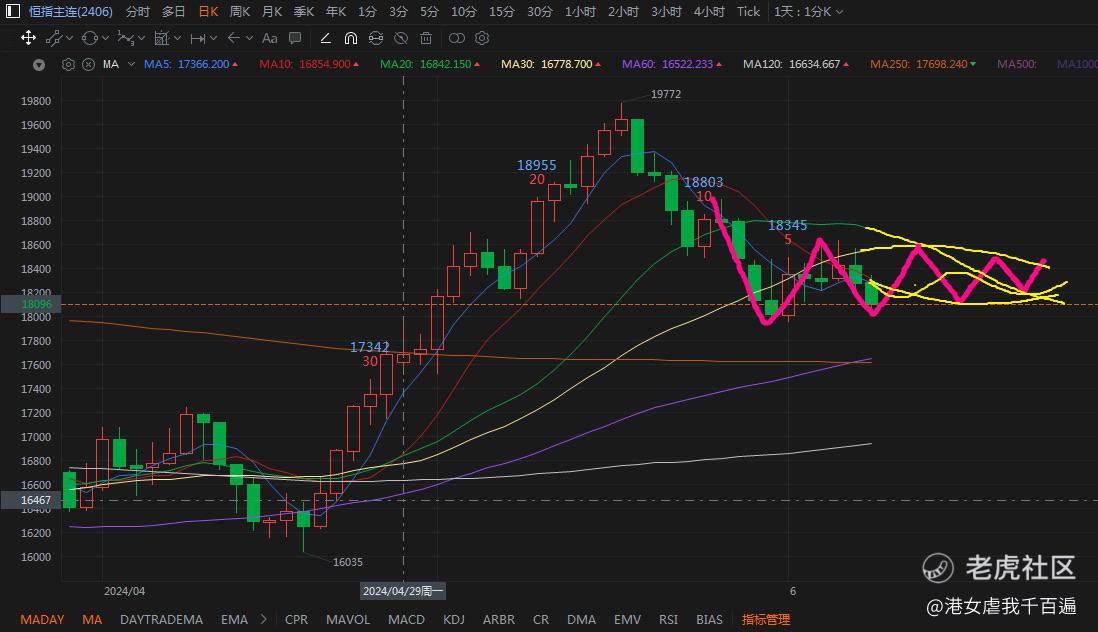1098x632 pixels.
Task: Select the arrow annotation tool
Action: [234, 38]
